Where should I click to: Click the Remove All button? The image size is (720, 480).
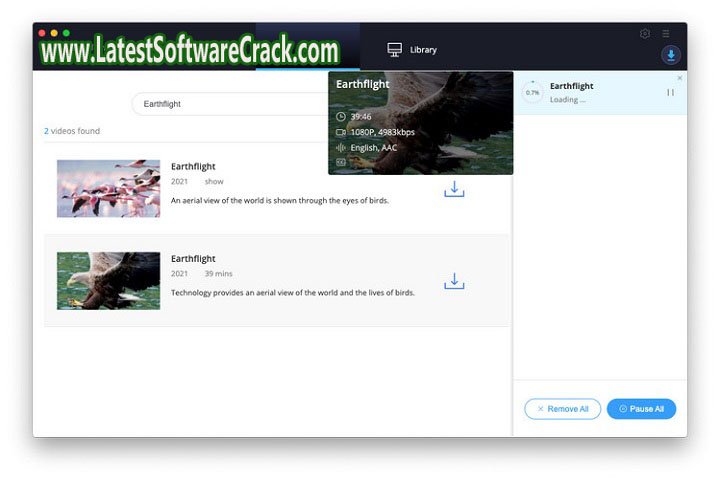click(562, 409)
